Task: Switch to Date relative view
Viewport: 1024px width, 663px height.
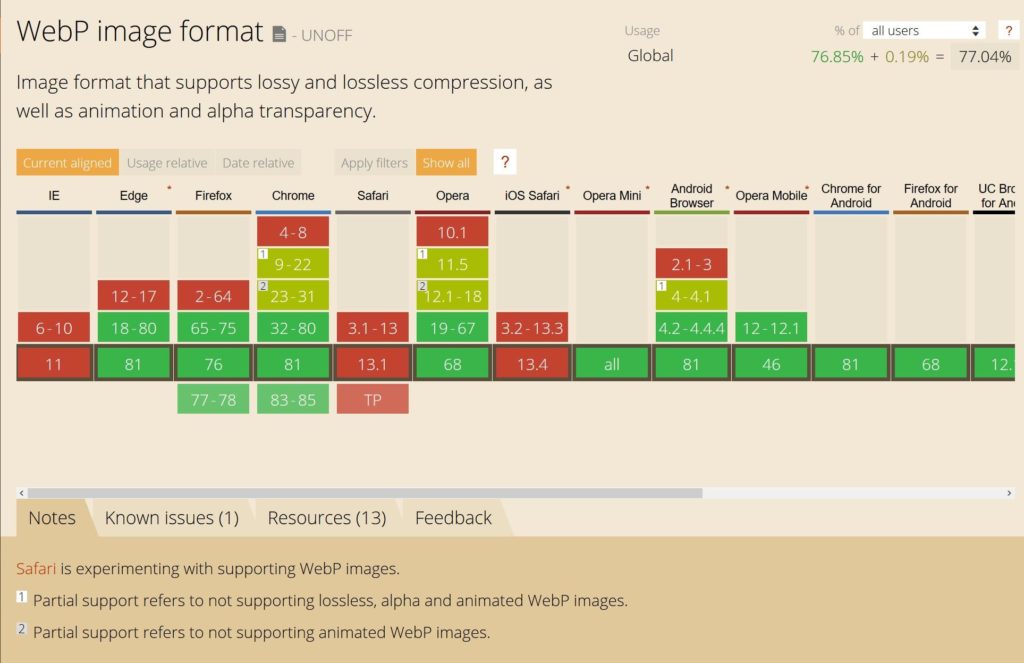Action: 258,163
